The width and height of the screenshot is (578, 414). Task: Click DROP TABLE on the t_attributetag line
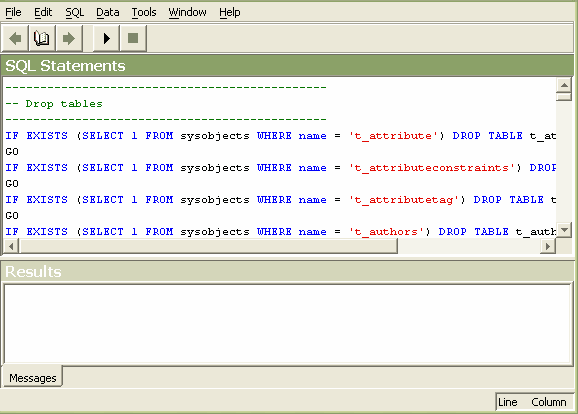pyautogui.click(x=509, y=200)
